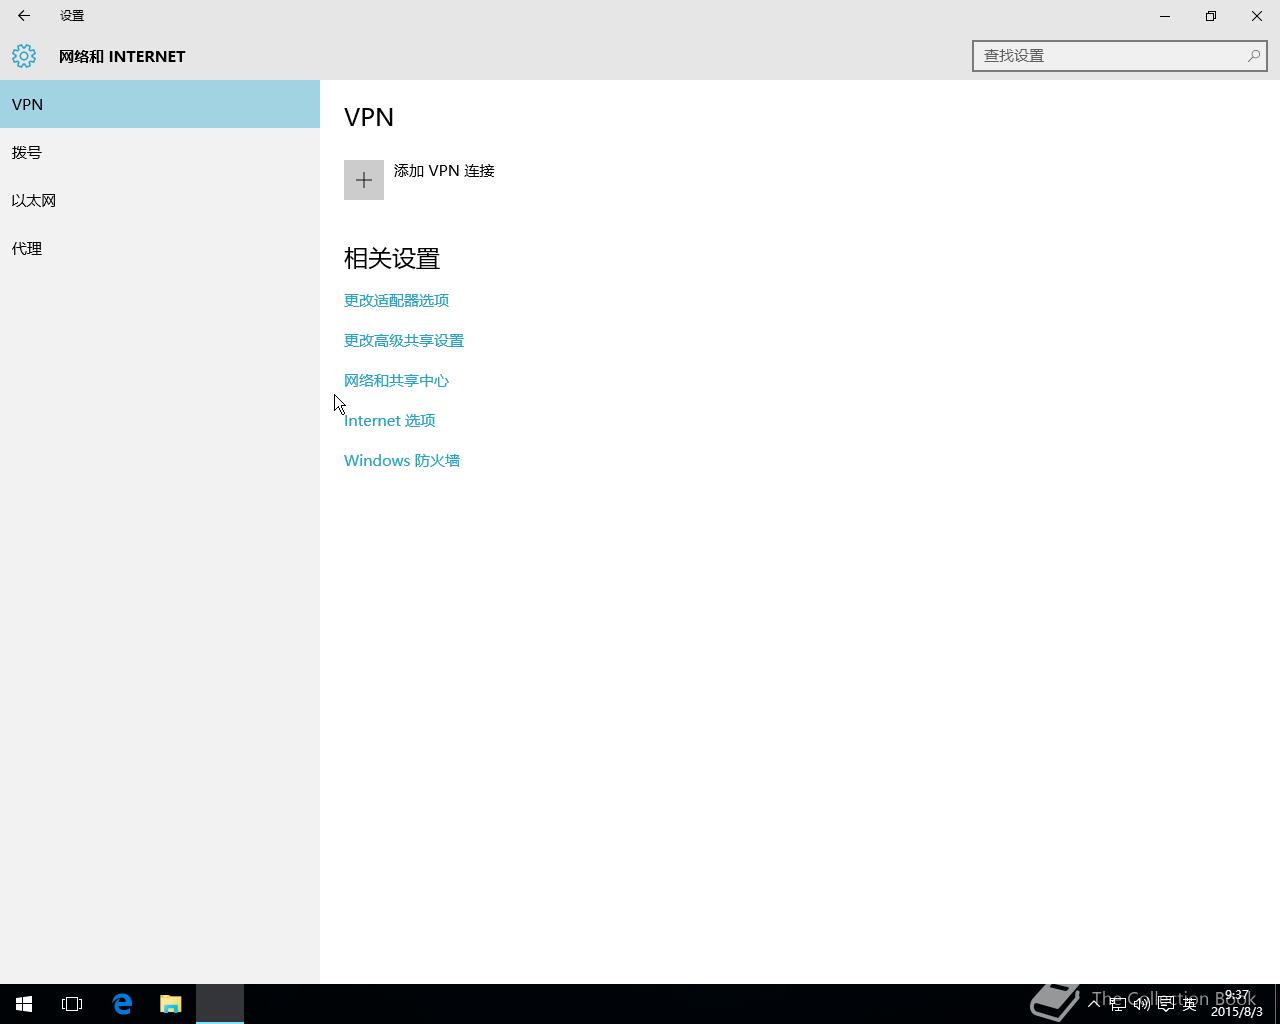Click the taskbar clock showing 2015/8/3
This screenshot has width=1280, height=1024.
pyautogui.click(x=1237, y=1004)
